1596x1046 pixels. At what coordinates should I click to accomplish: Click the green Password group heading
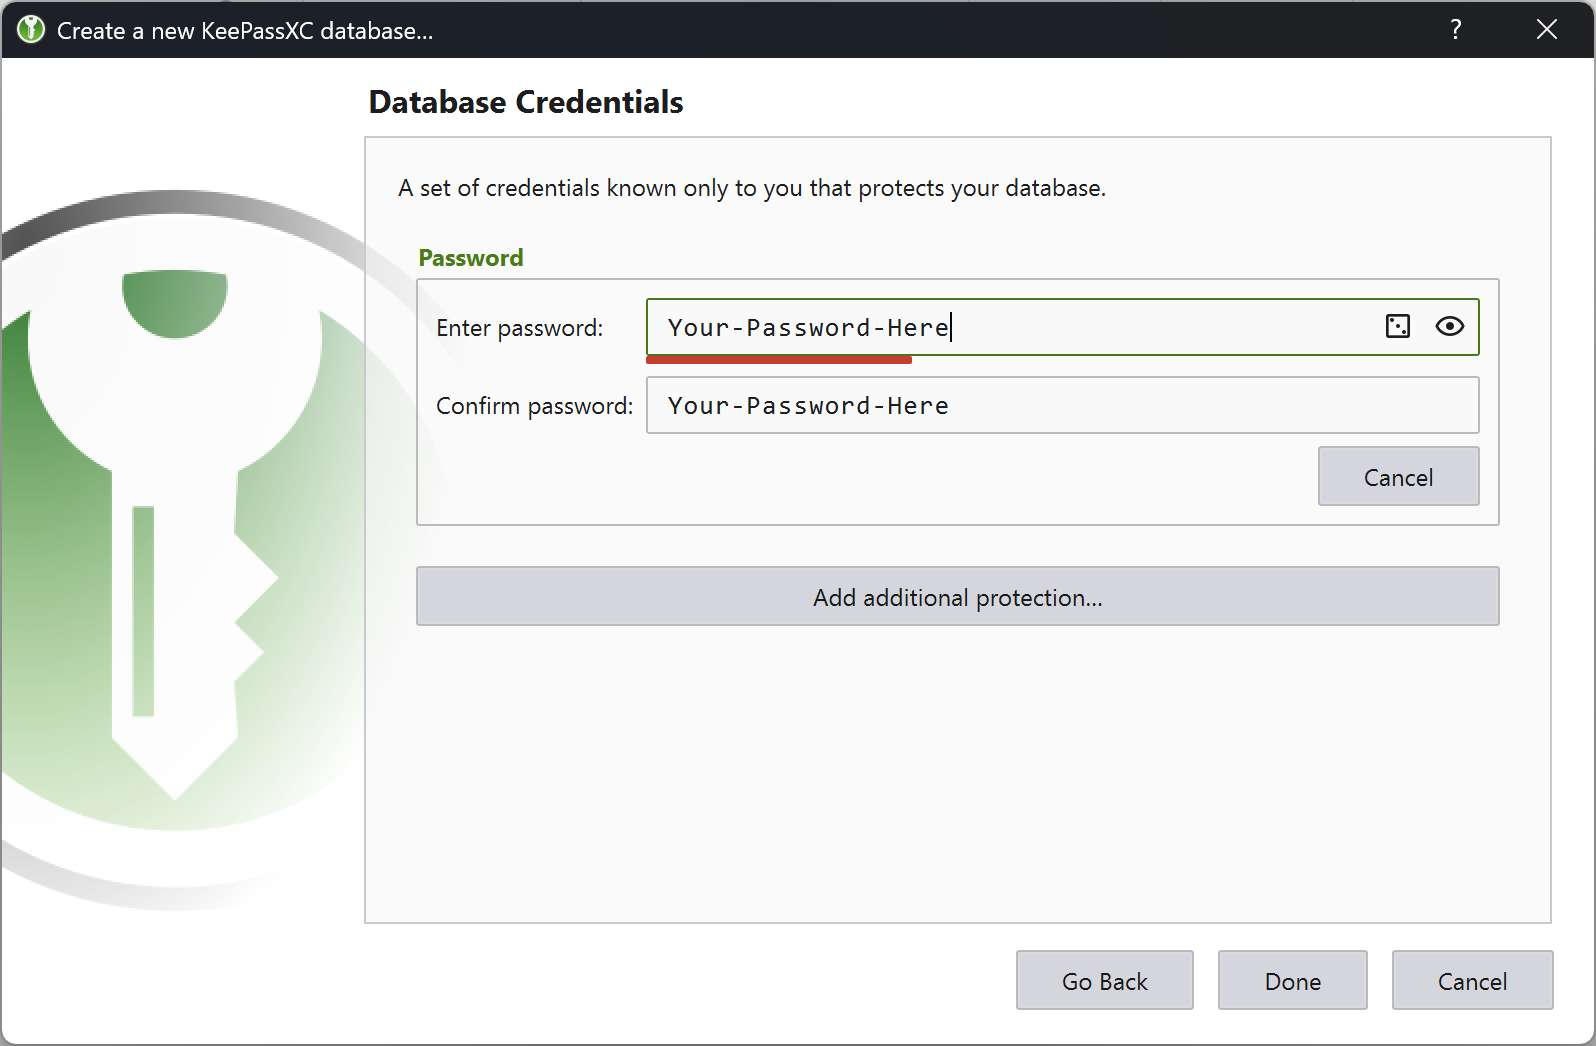pos(471,258)
